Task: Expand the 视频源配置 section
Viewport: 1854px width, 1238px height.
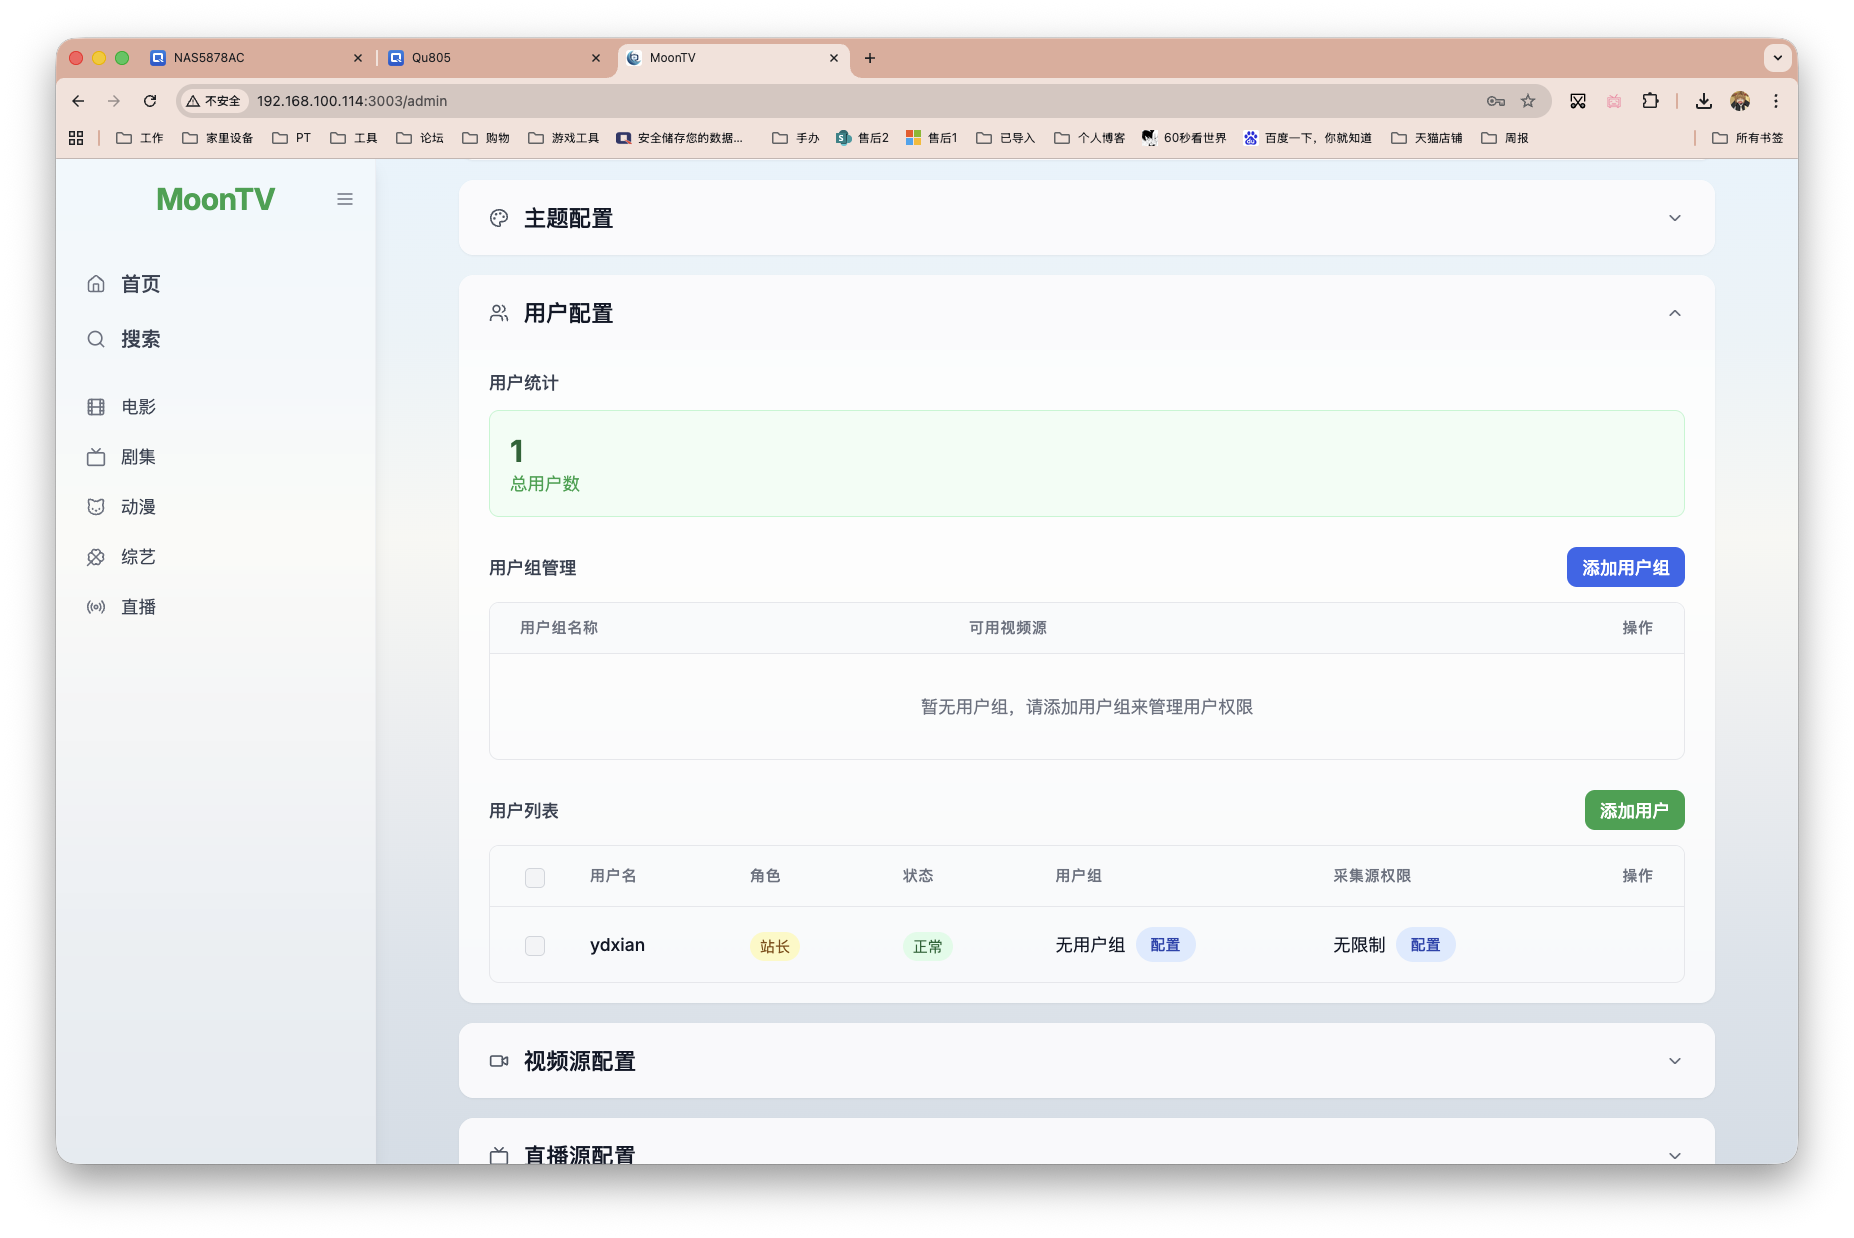Action: [1675, 1061]
